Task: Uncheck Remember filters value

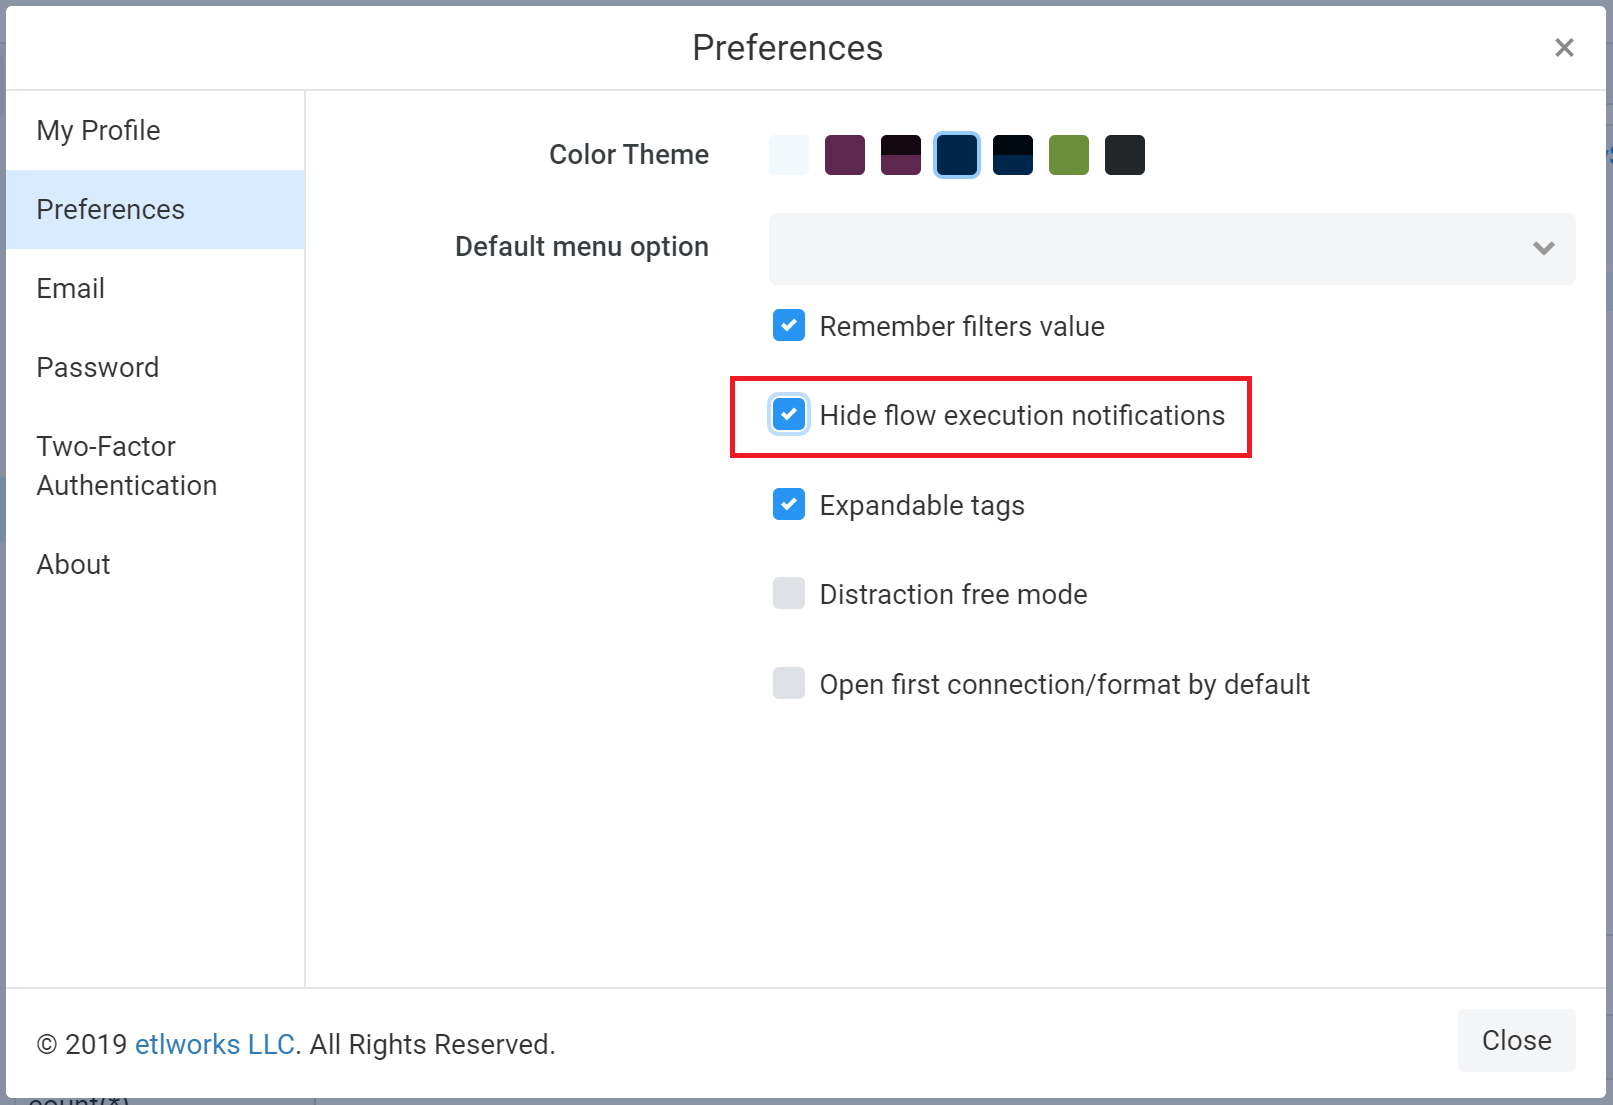Action: 789,326
